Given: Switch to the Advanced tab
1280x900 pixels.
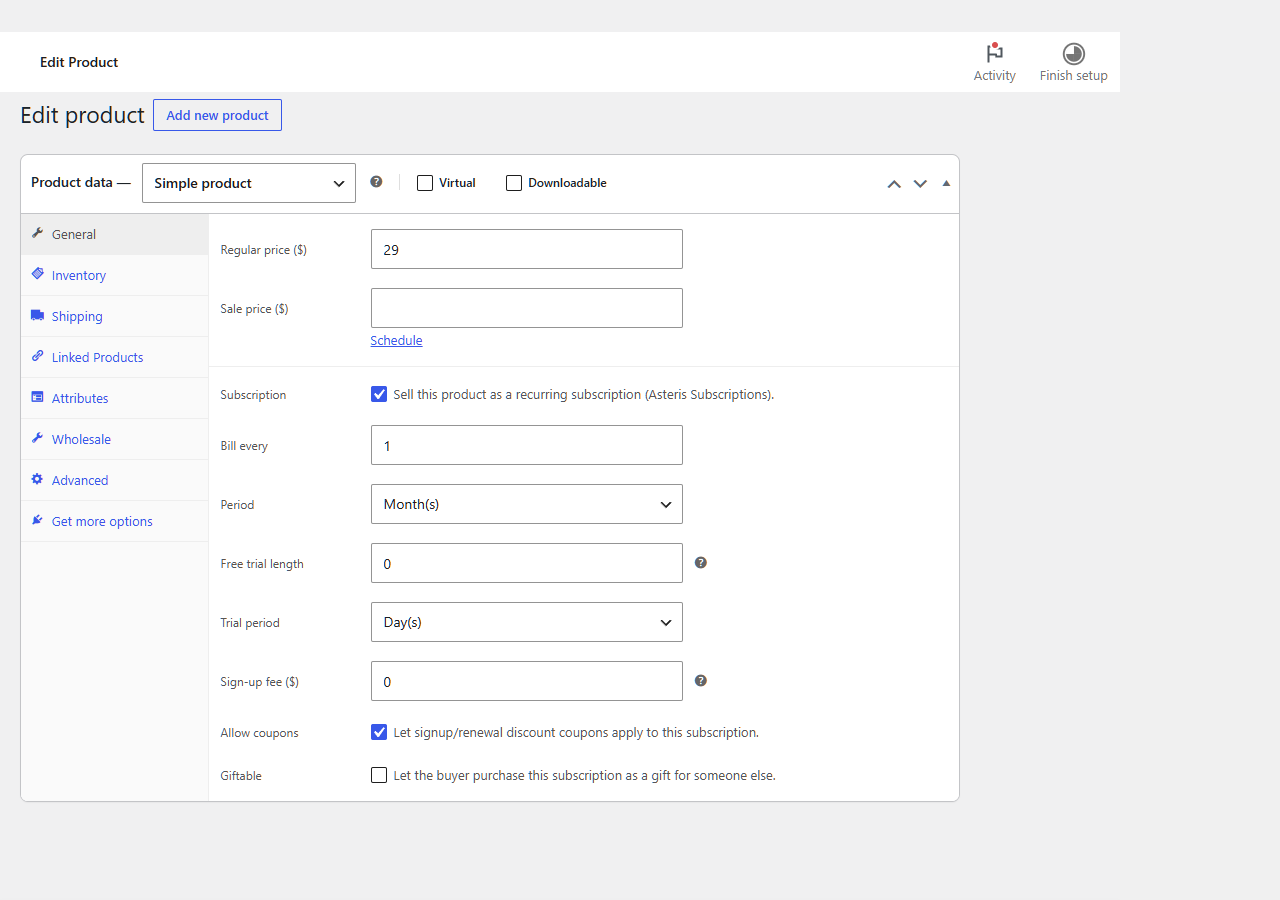Looking at the screenshot, I should click(x=115, y=480).
